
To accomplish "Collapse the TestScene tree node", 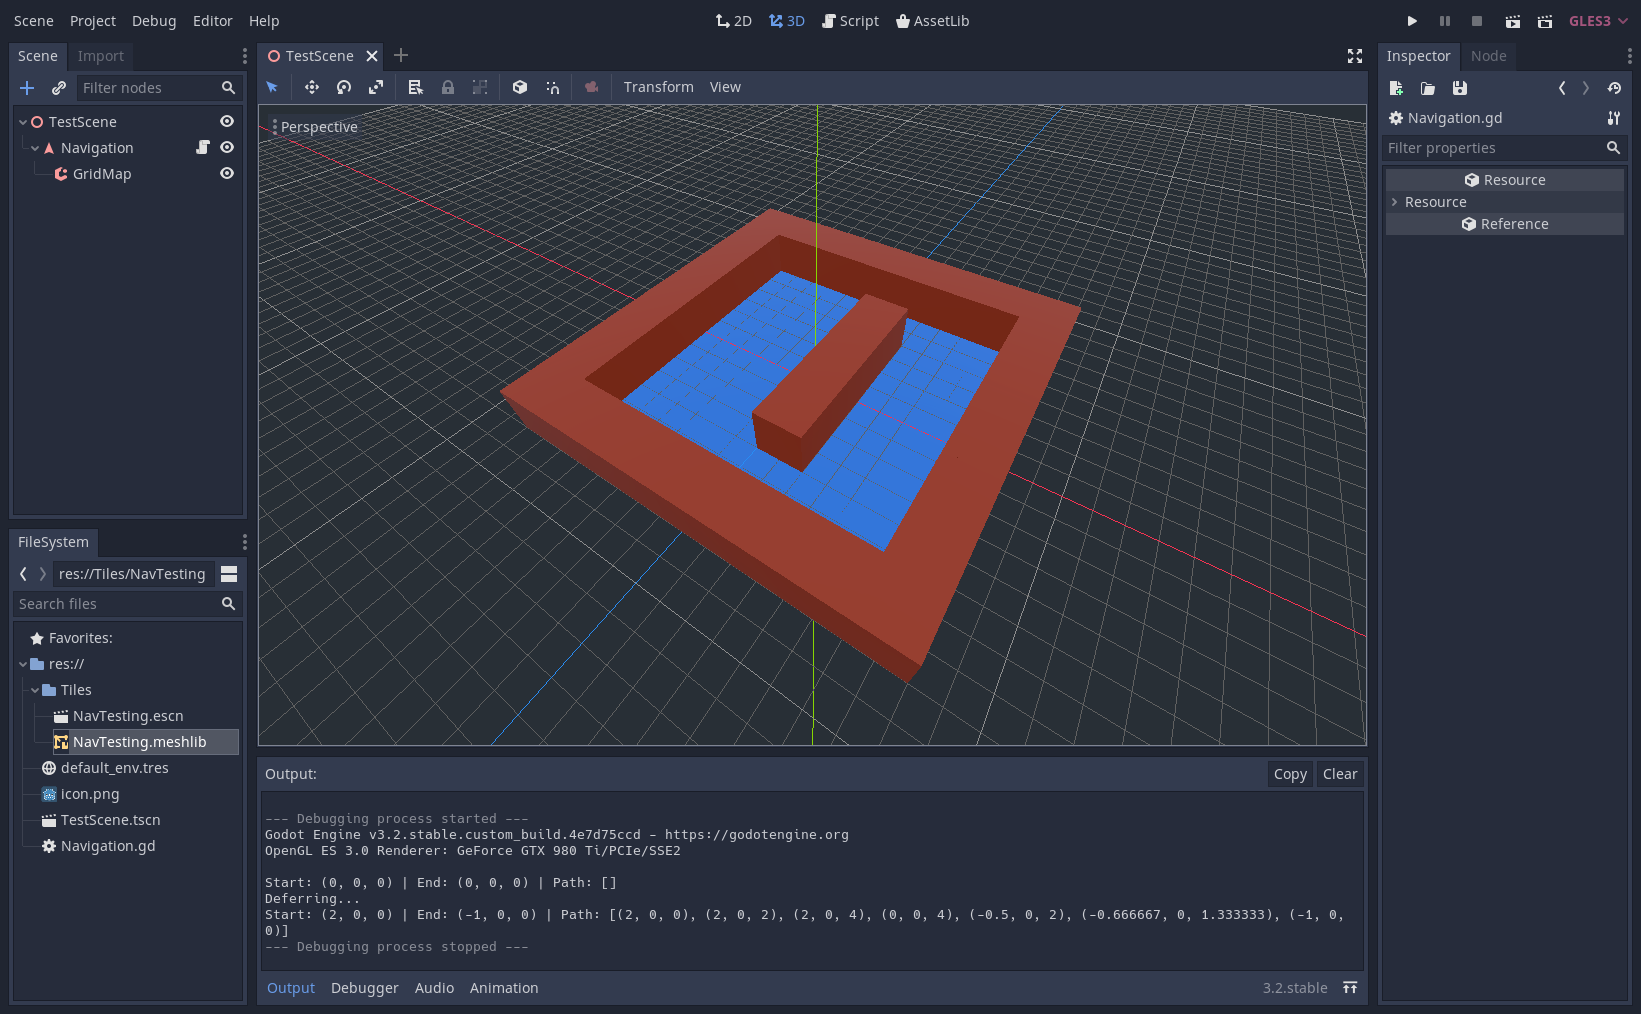I will 23,122.
